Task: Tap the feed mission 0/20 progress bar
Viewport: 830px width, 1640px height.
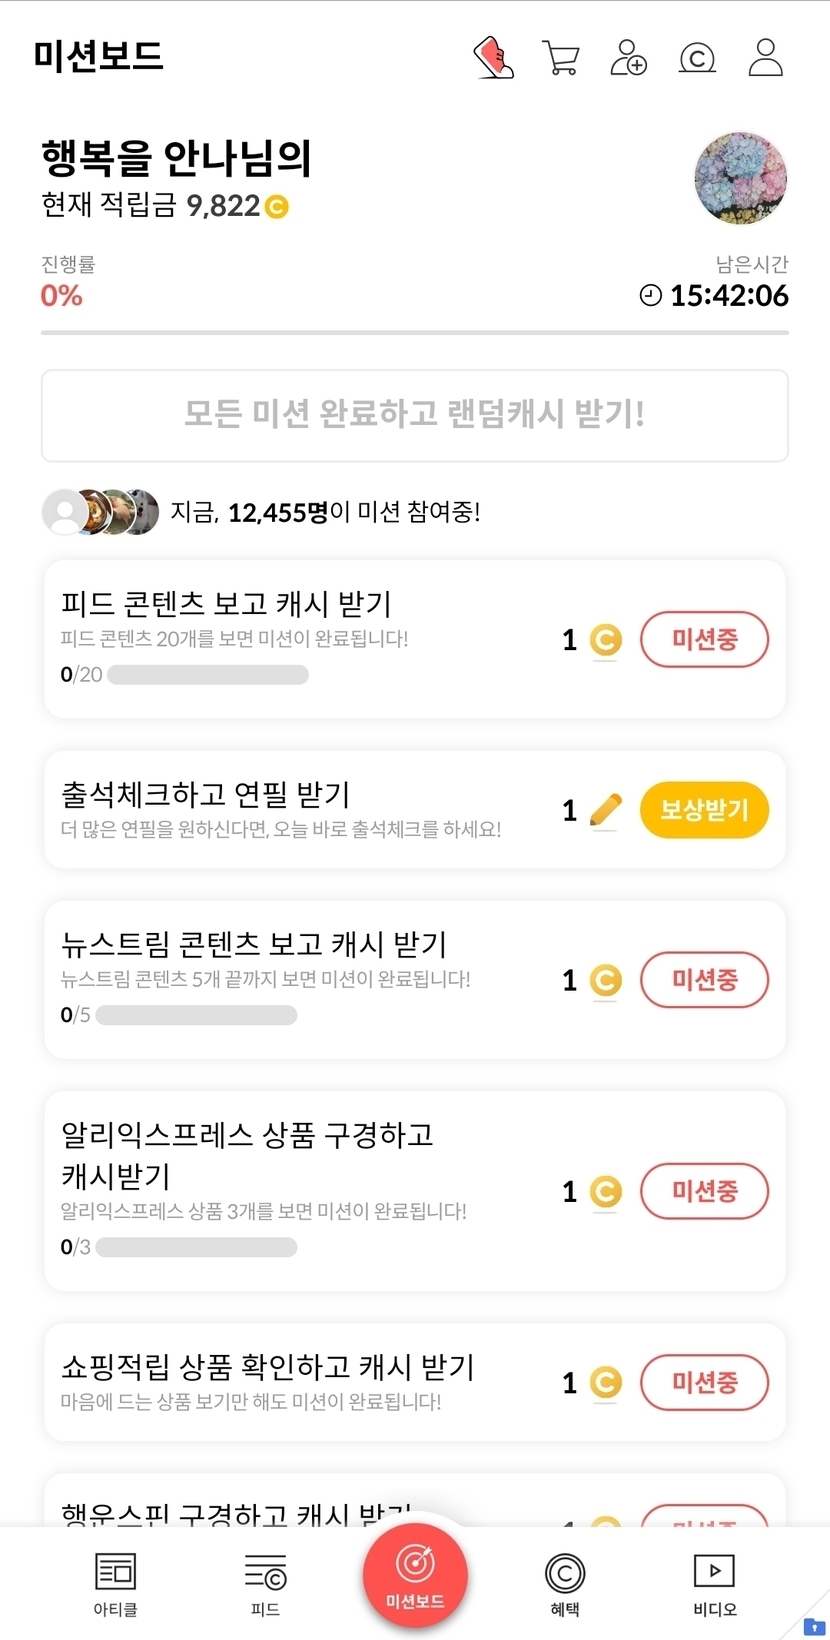Action: point(207,675)
